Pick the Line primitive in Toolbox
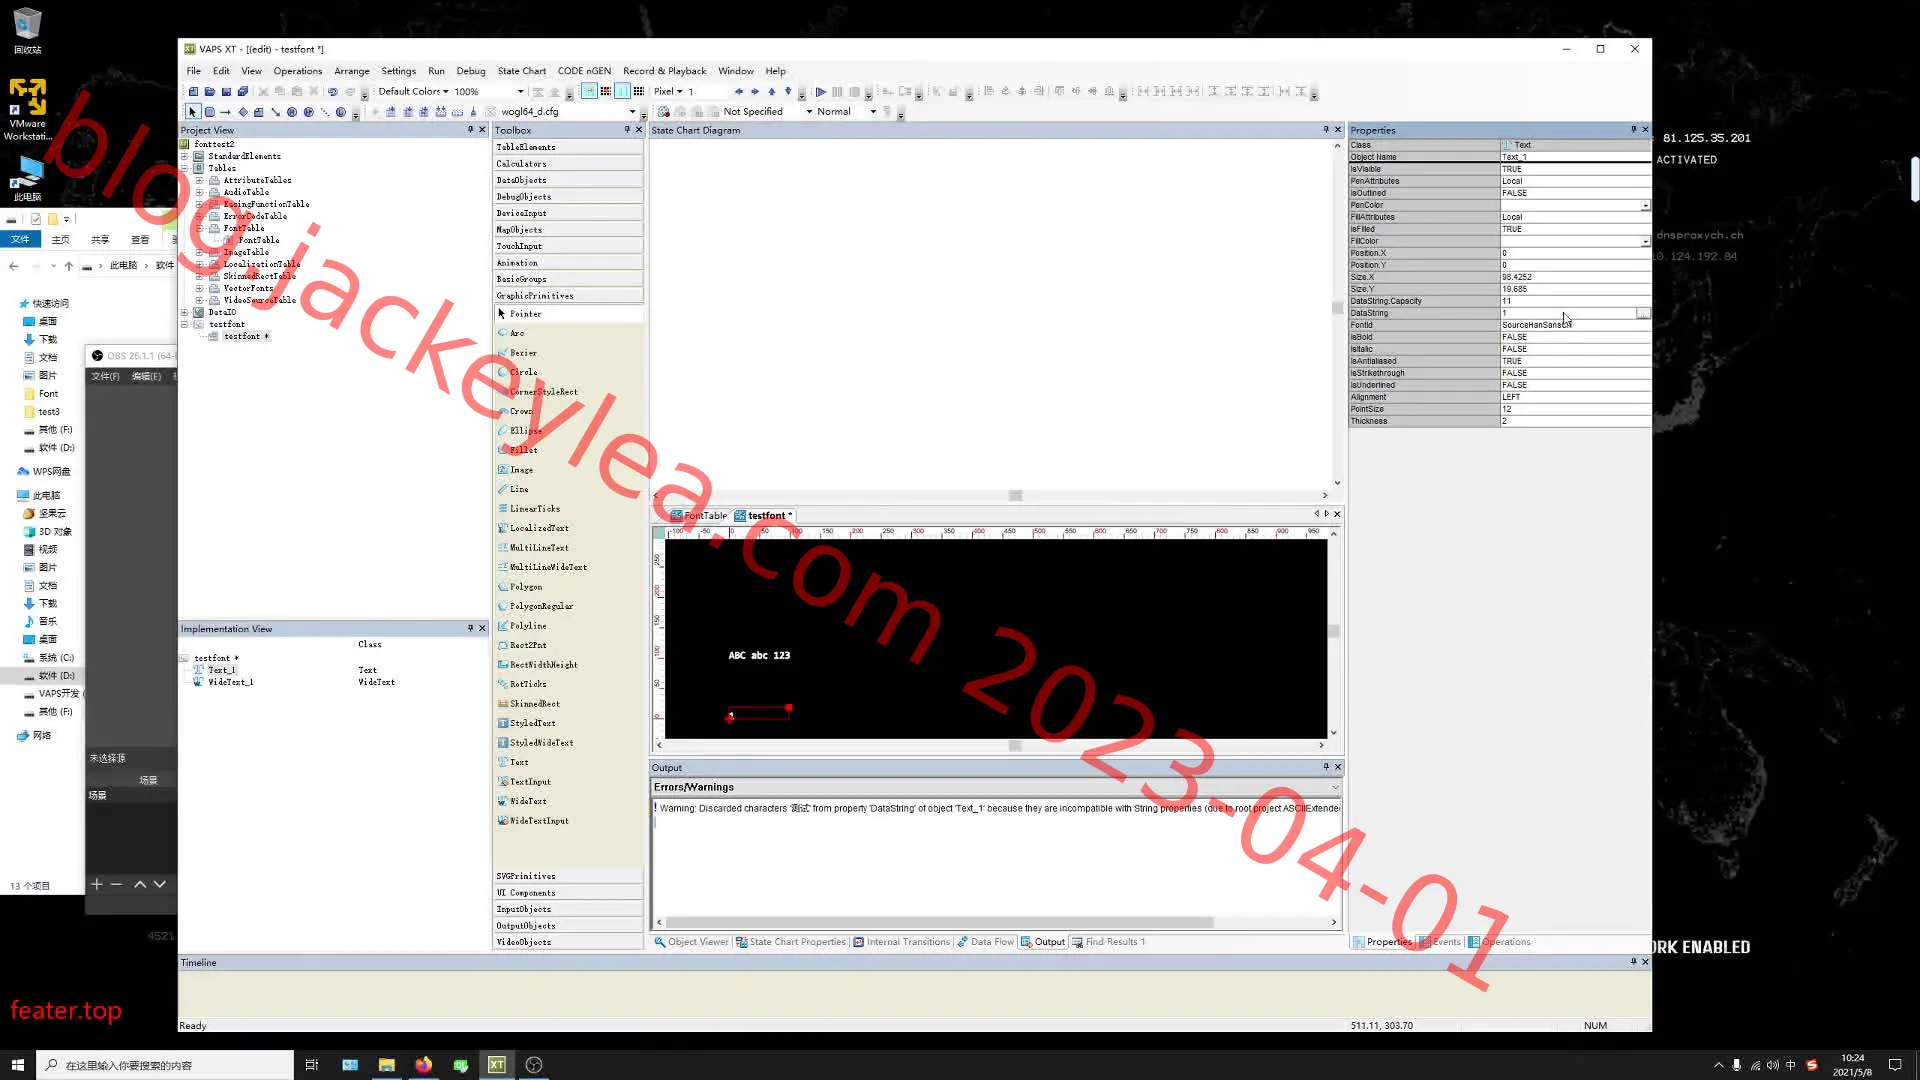 pos(519,489)
